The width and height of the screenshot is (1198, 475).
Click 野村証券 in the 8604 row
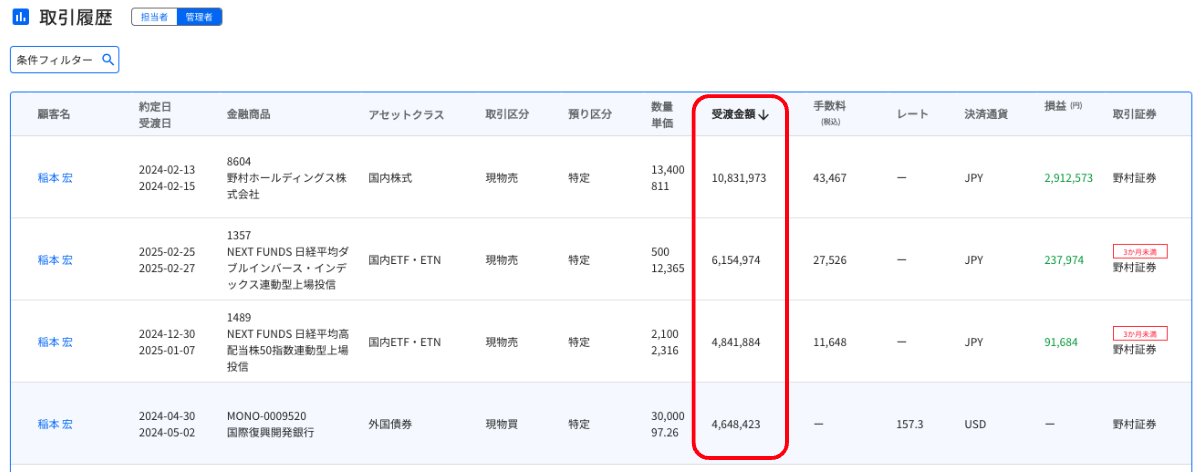point(1134,178)
